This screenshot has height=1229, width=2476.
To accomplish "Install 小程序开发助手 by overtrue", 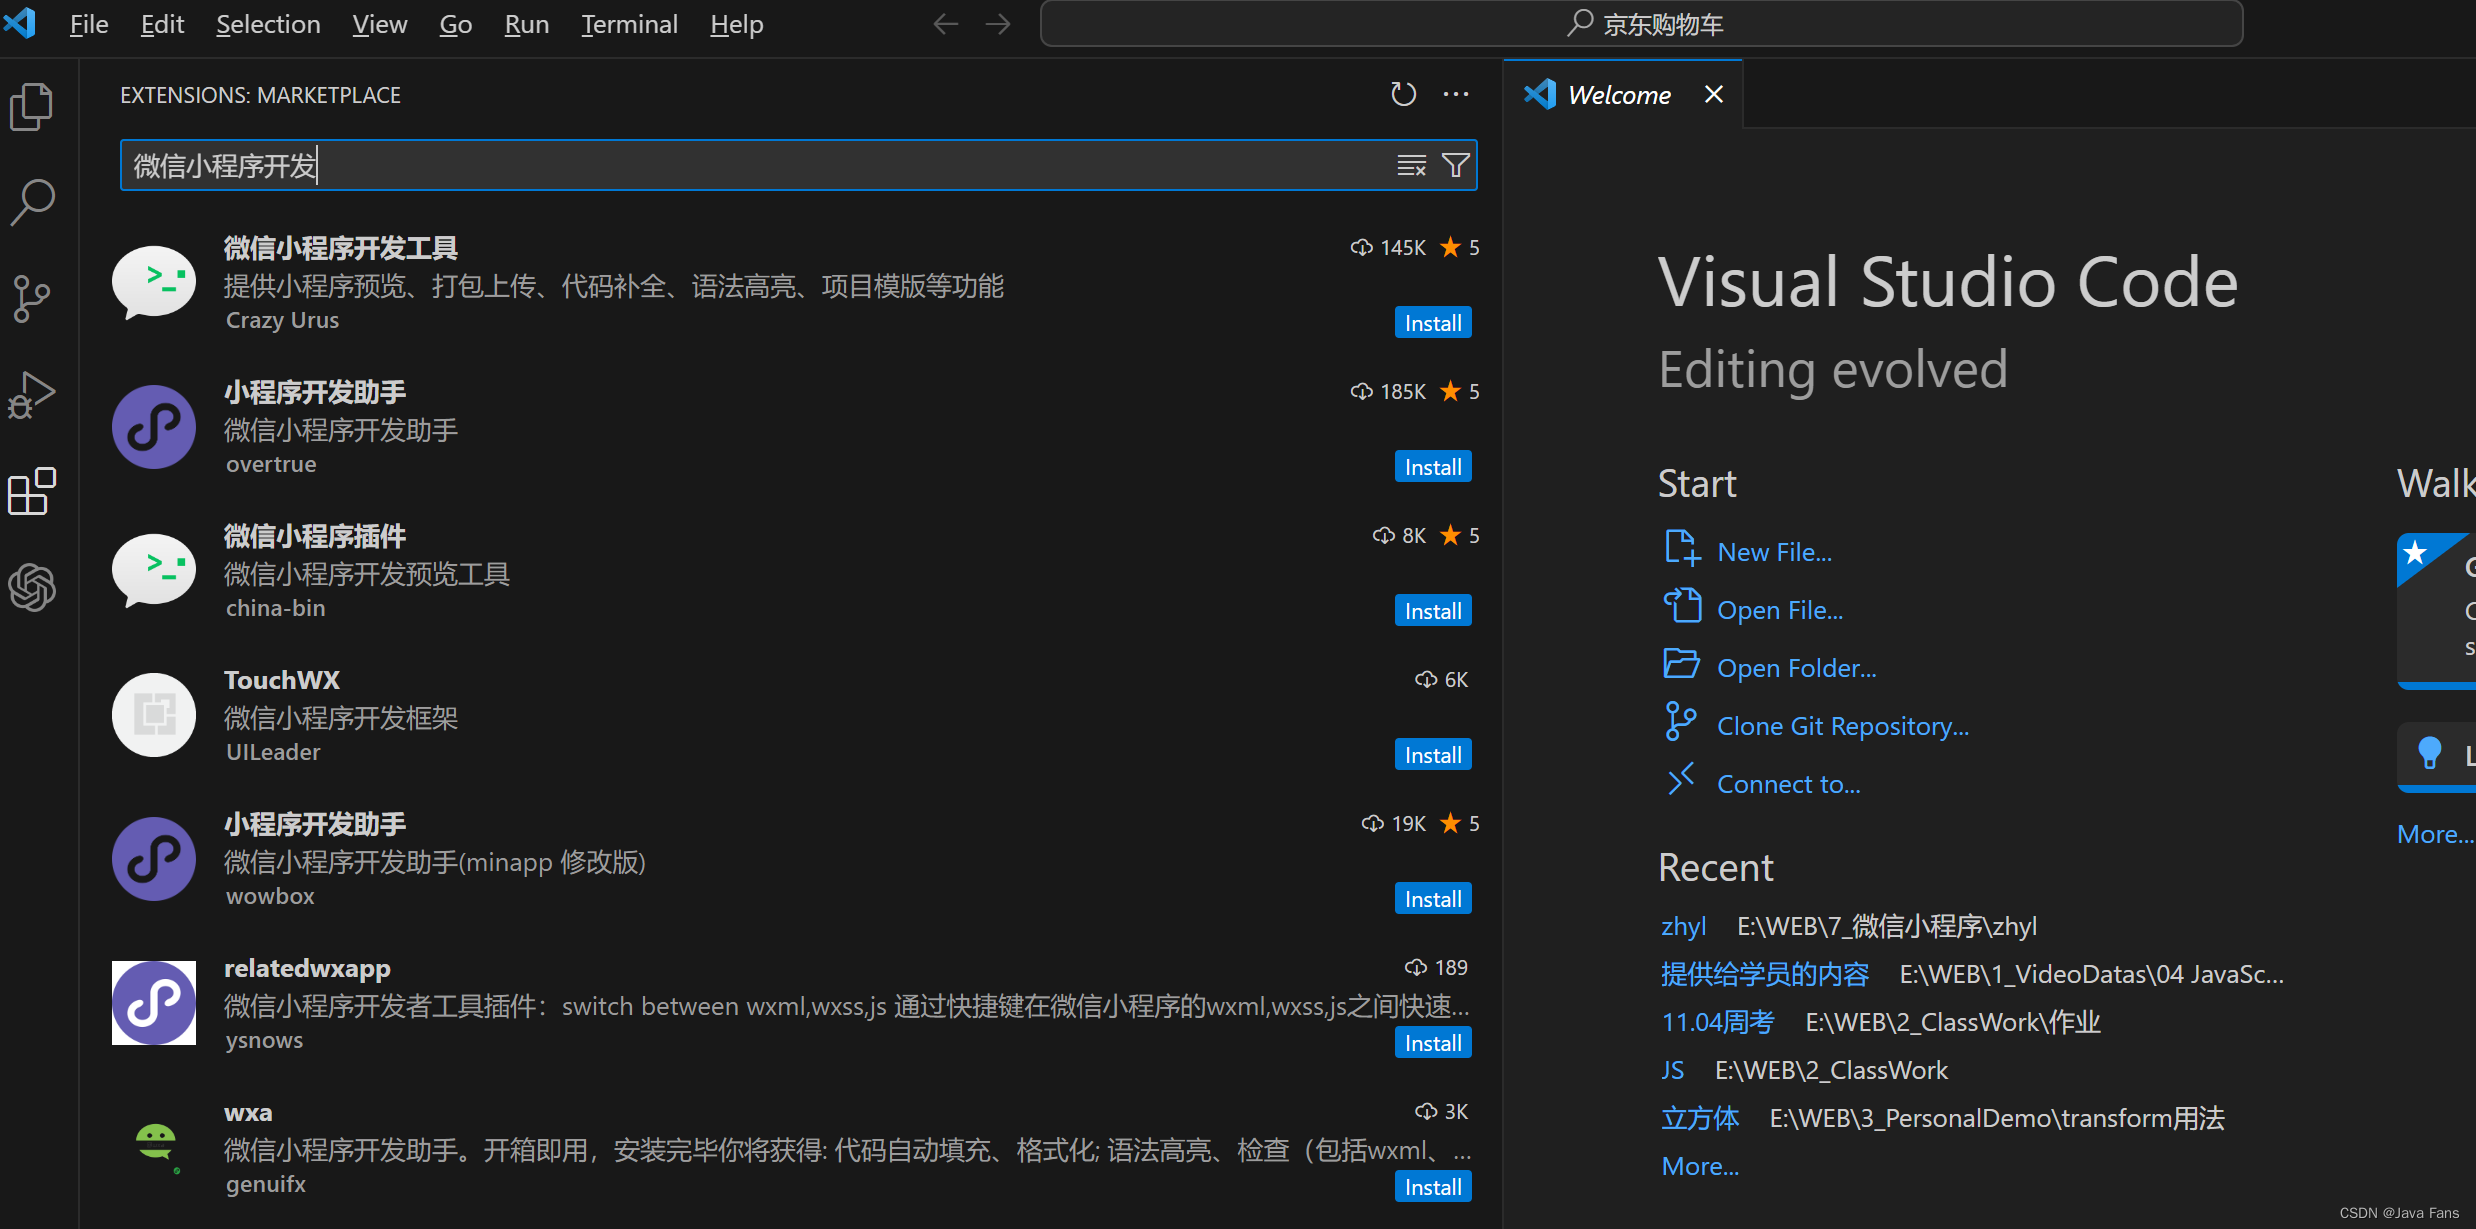I will (x=1433, y=467).
